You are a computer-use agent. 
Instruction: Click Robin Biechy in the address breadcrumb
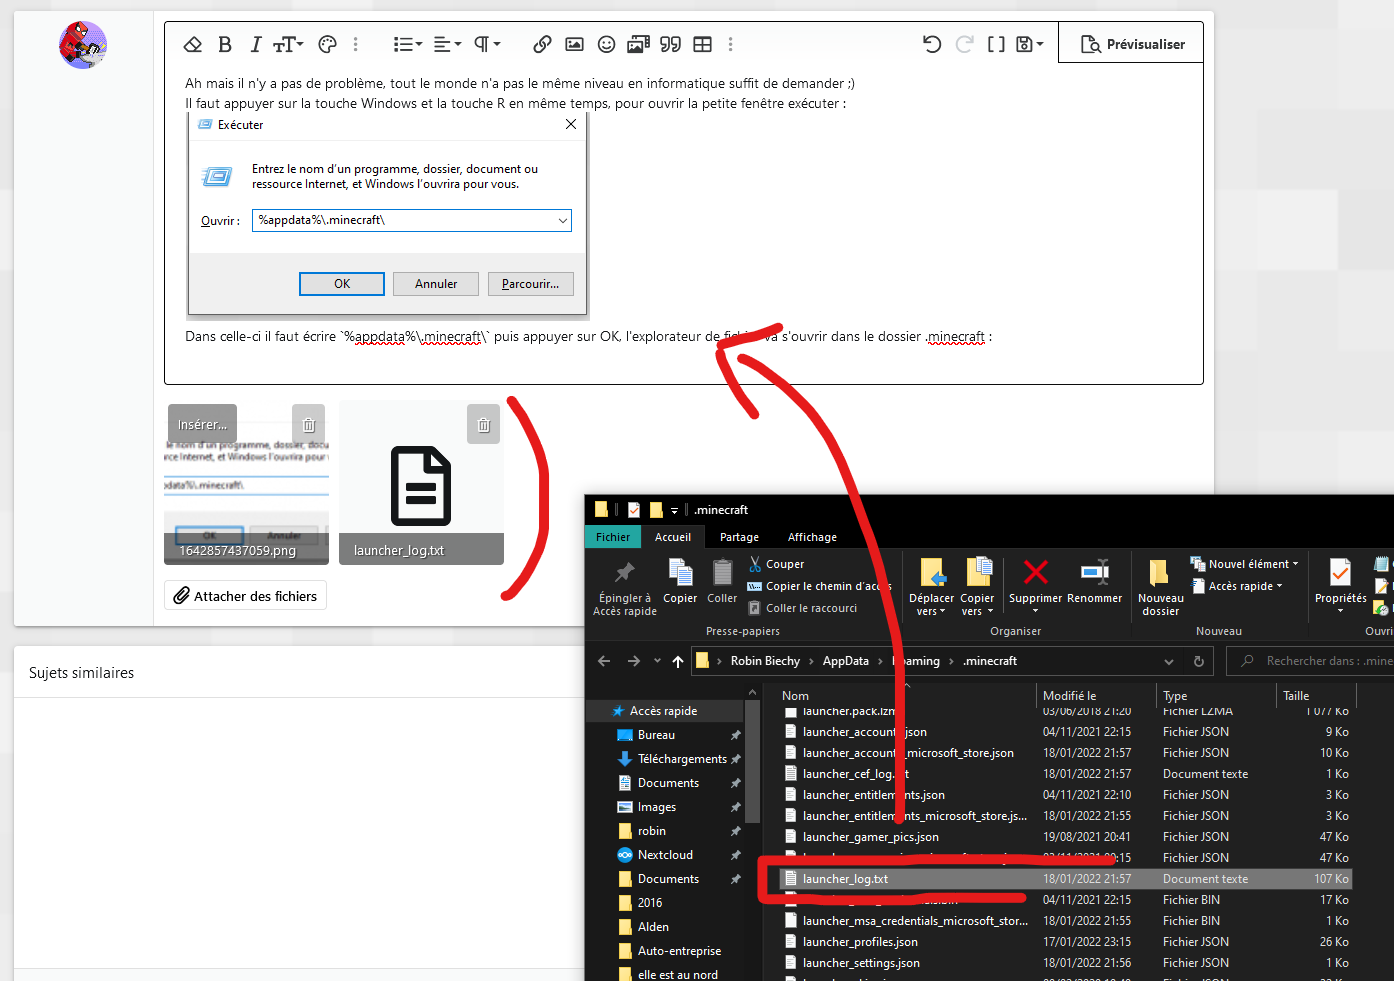[x=765, y=661]
